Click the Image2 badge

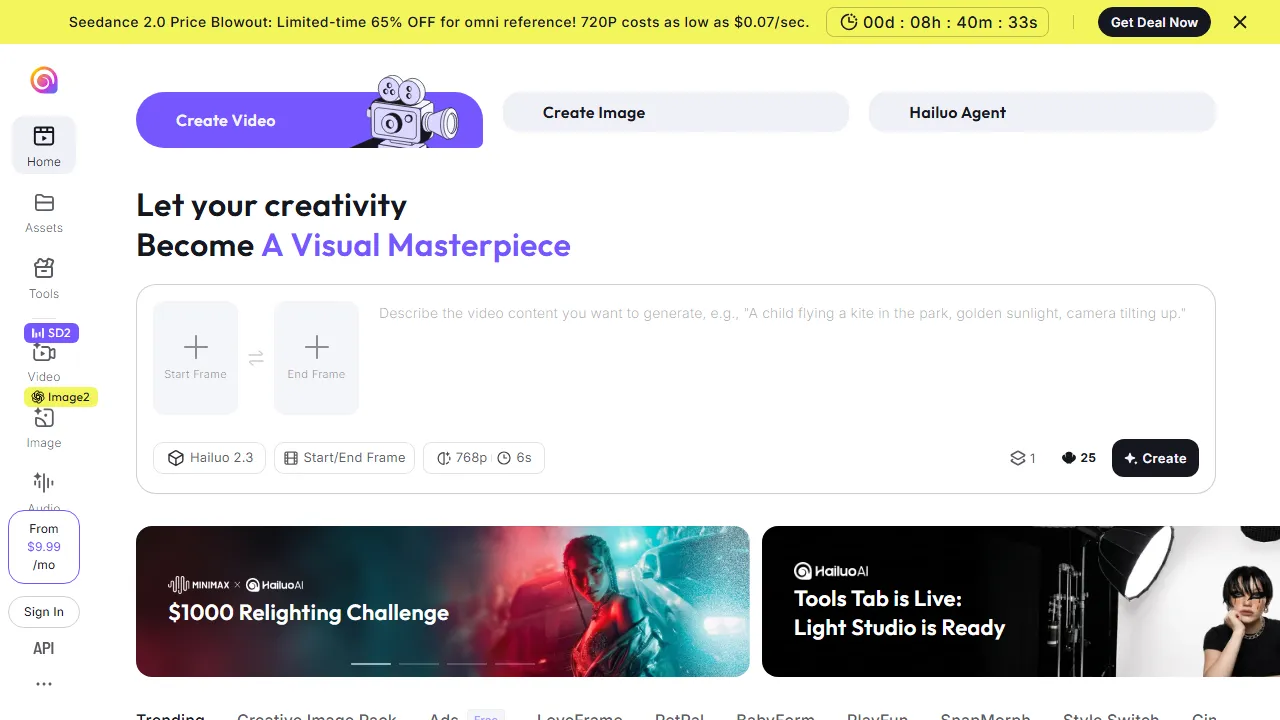(61, 397)
